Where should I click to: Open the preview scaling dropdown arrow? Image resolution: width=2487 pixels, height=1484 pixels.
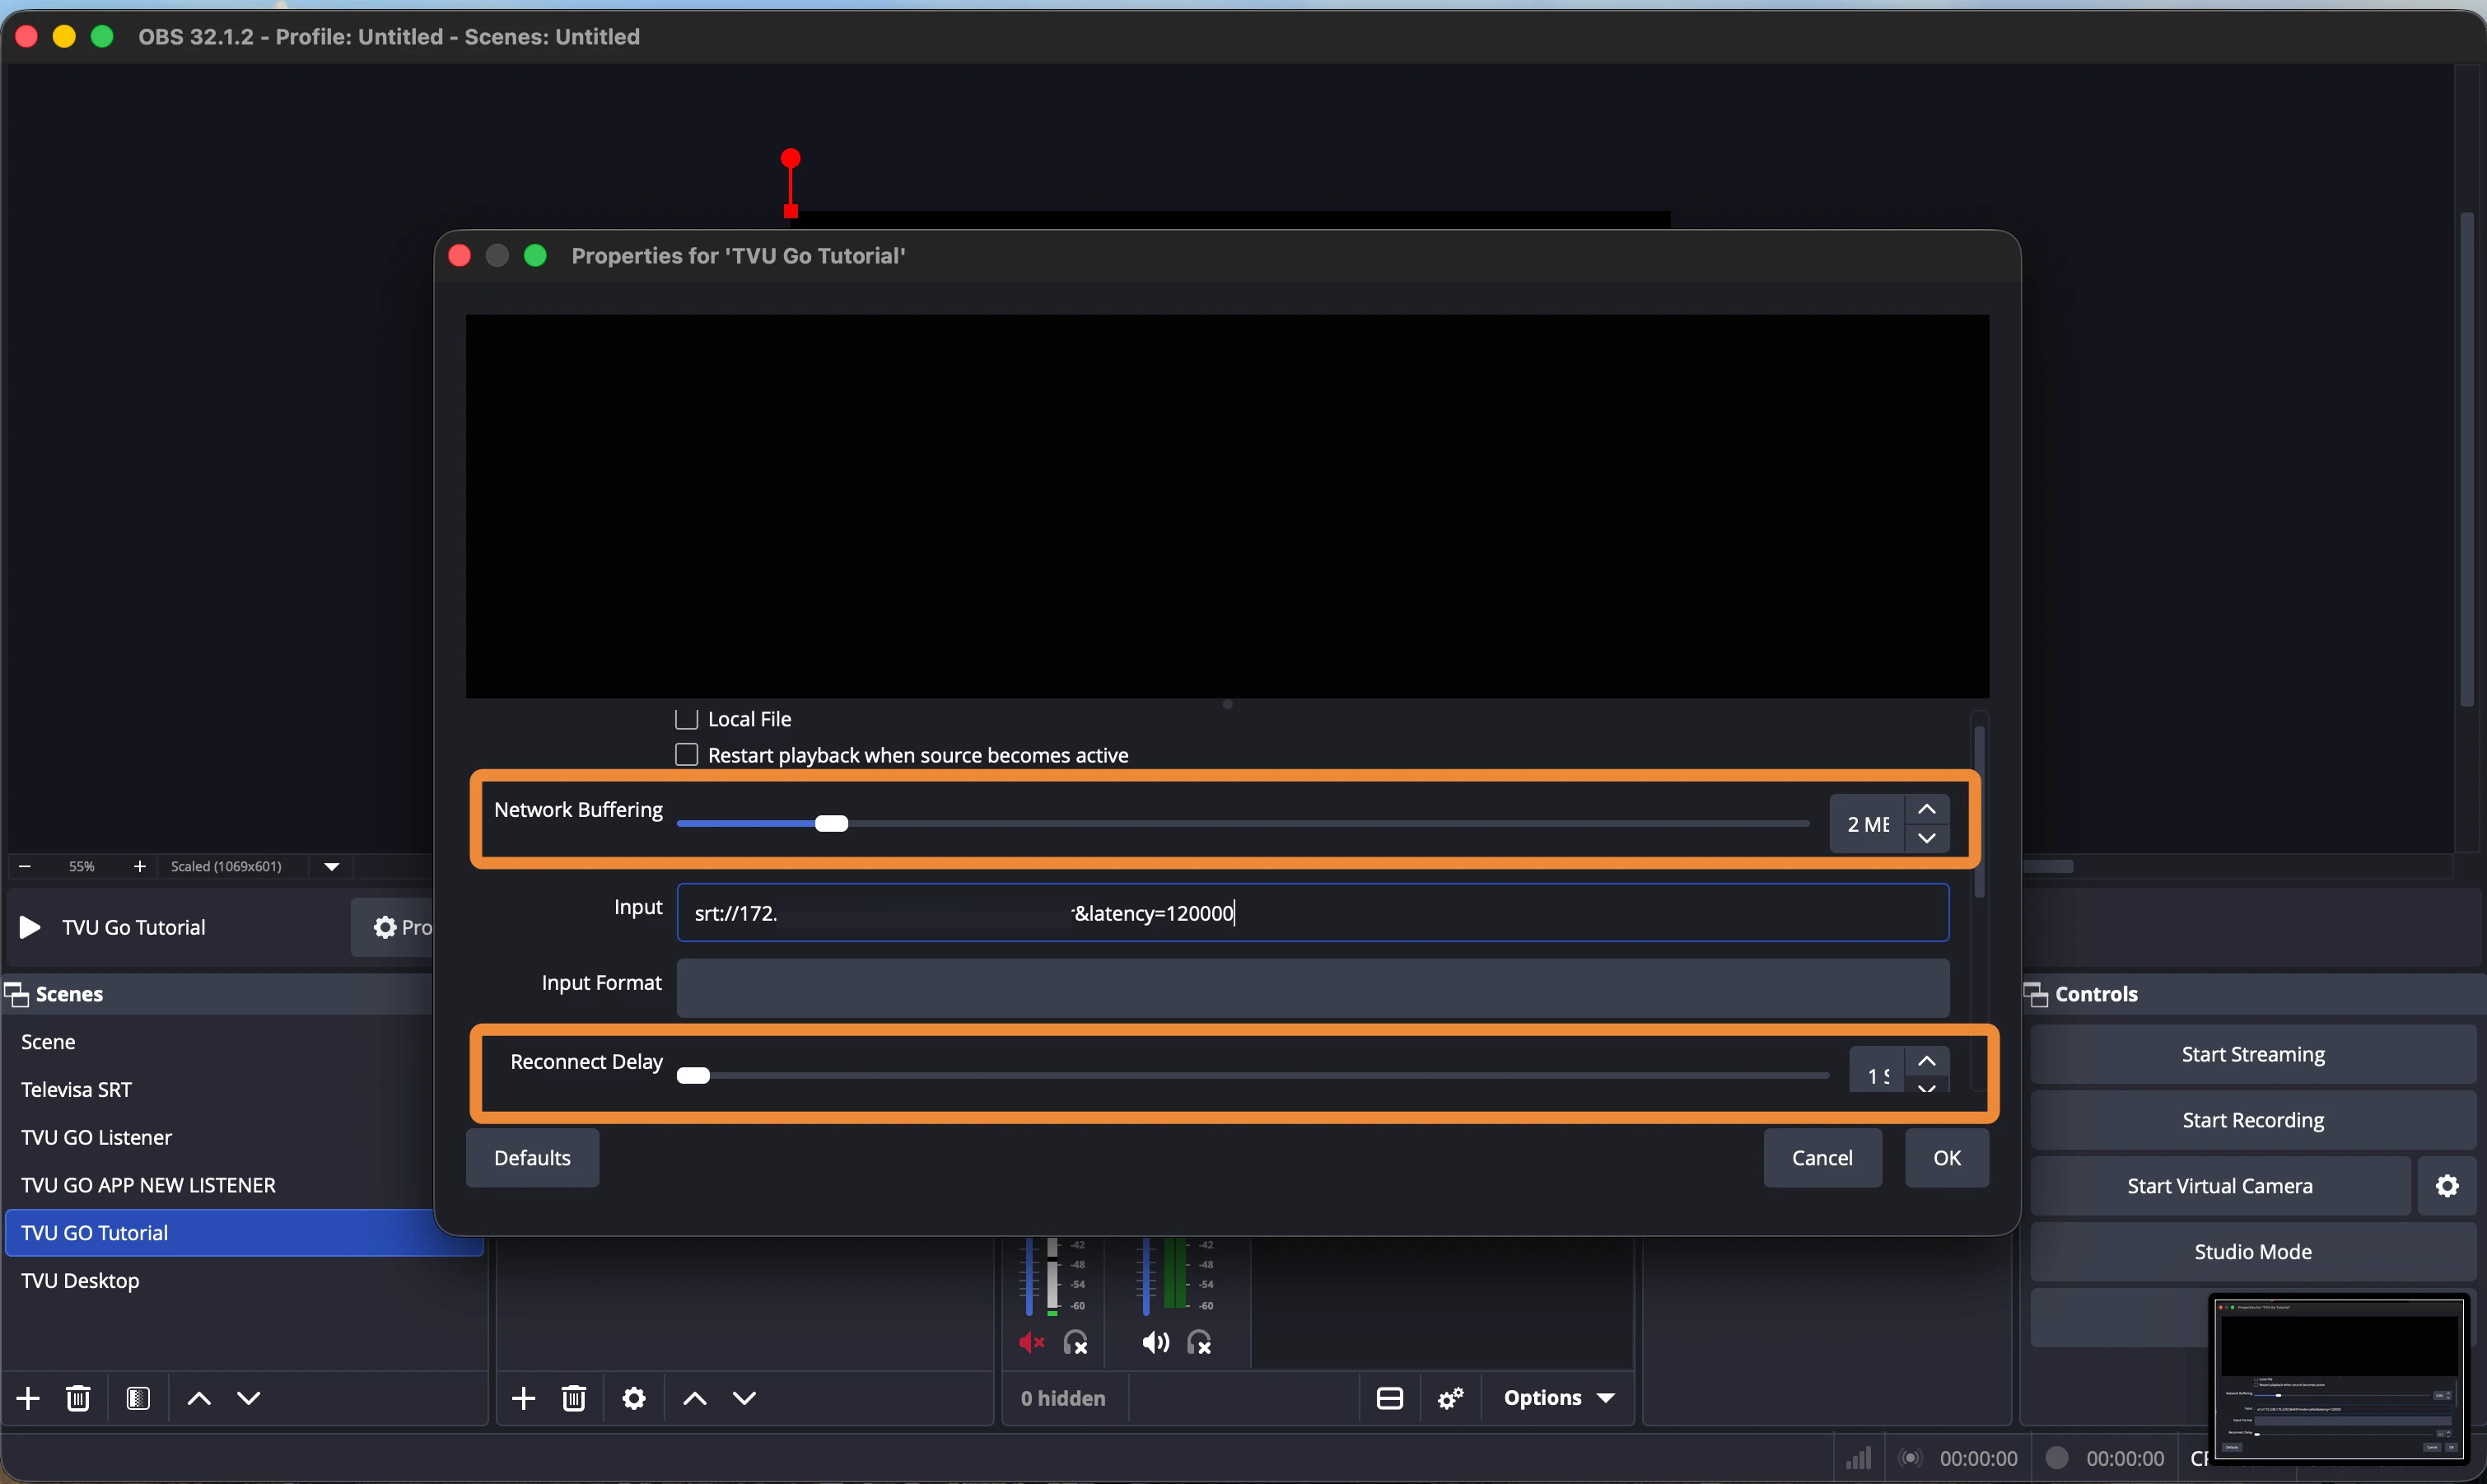tap(332, 866)
